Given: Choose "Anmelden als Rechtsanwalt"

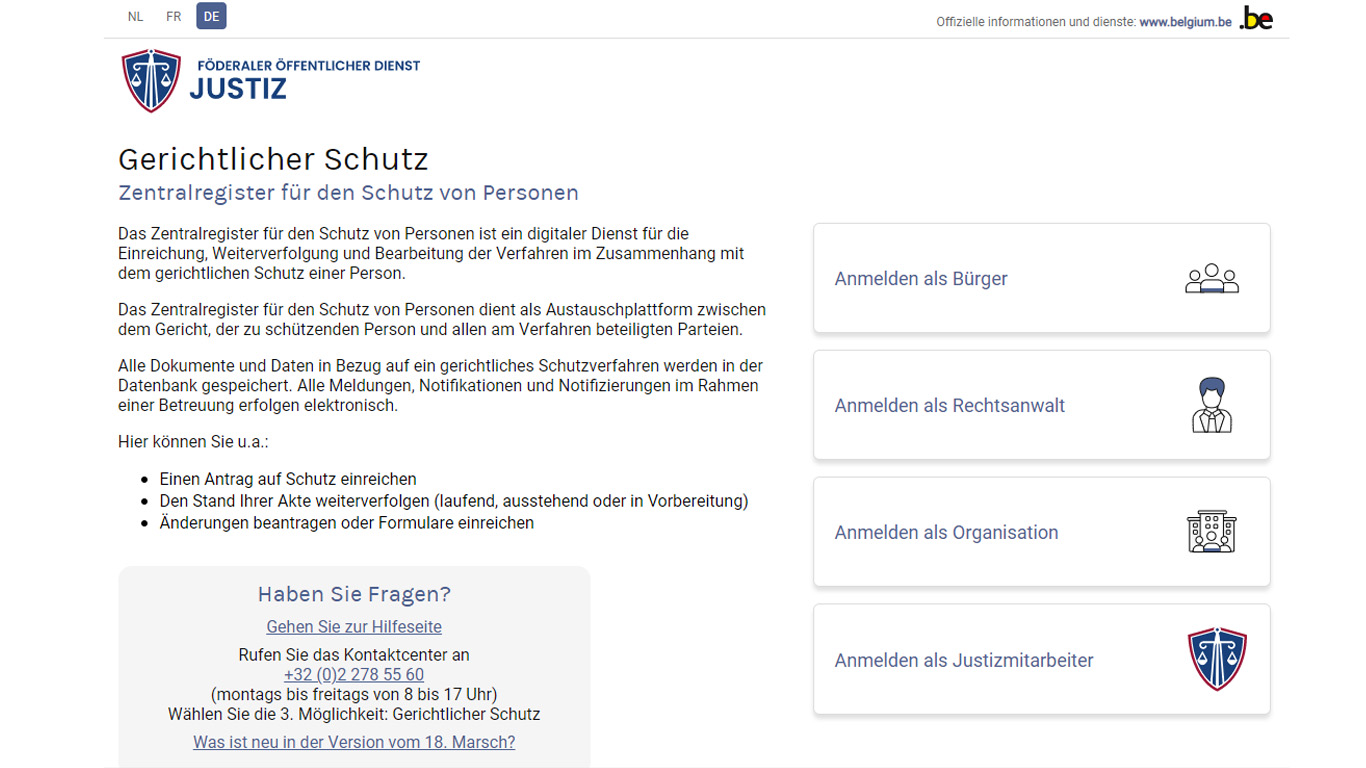Looking at the screenshot, I should 949,406.
